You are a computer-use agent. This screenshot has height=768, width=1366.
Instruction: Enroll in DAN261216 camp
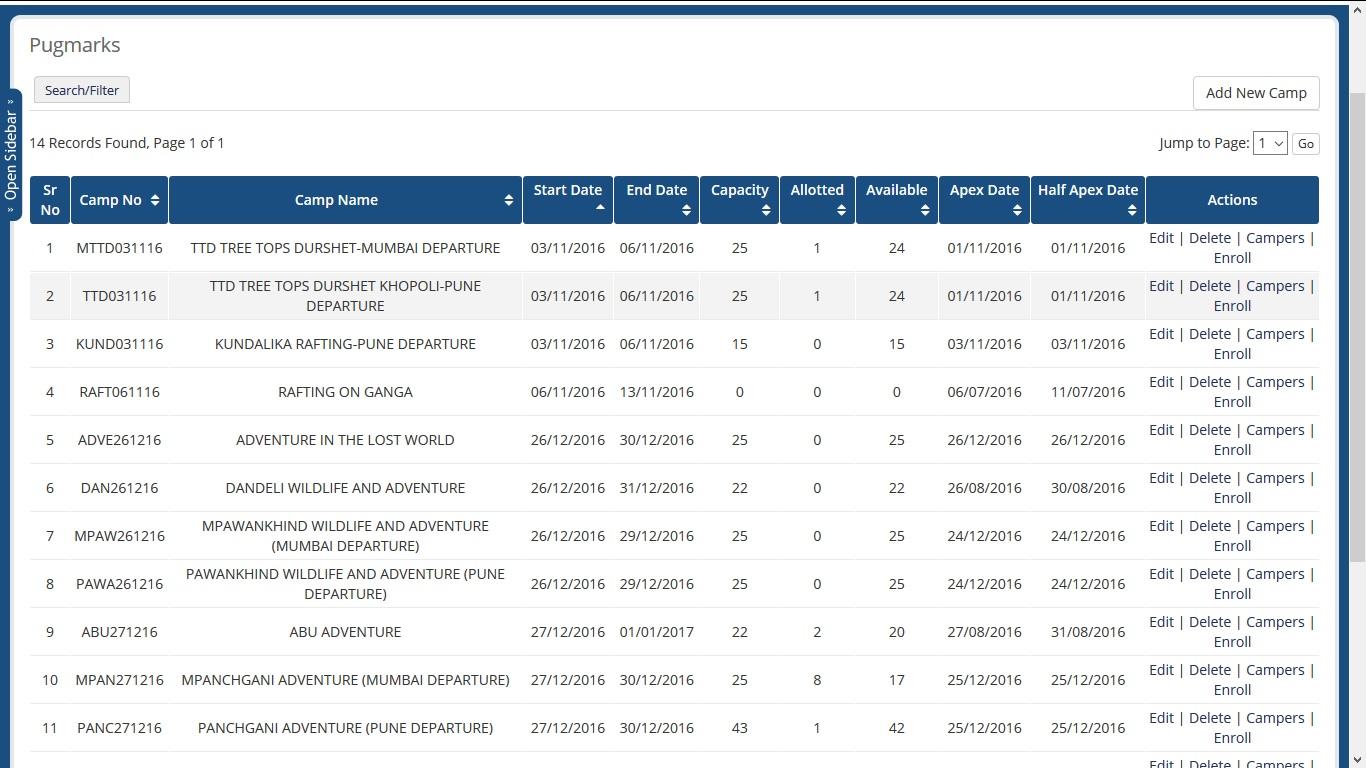pyautogui.click(x=1232, y=498)
